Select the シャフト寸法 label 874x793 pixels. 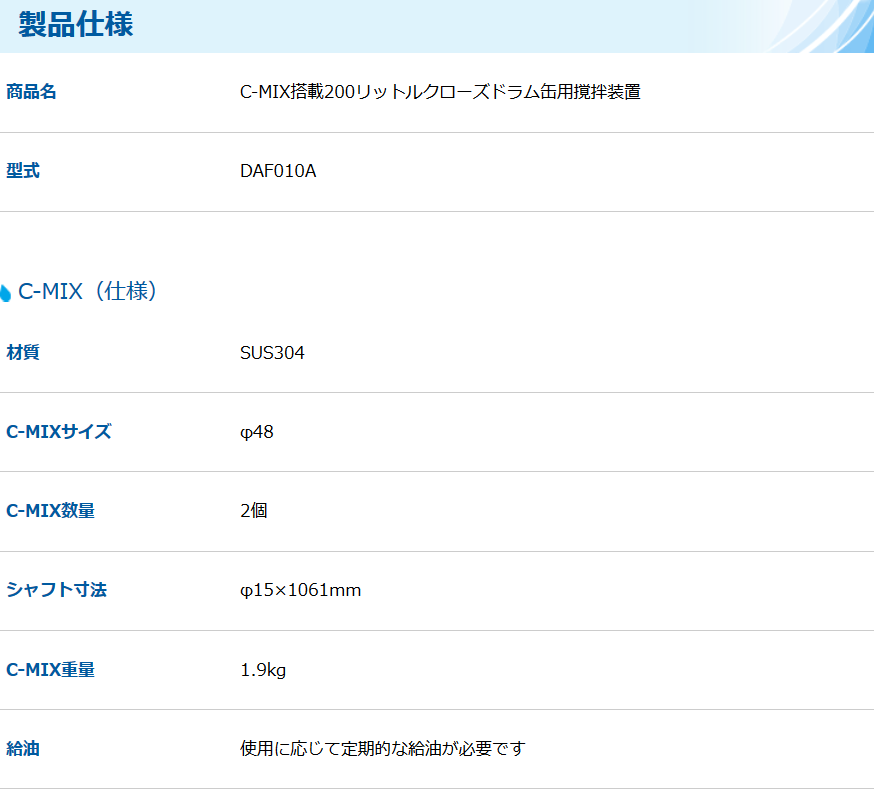(56, 590)
